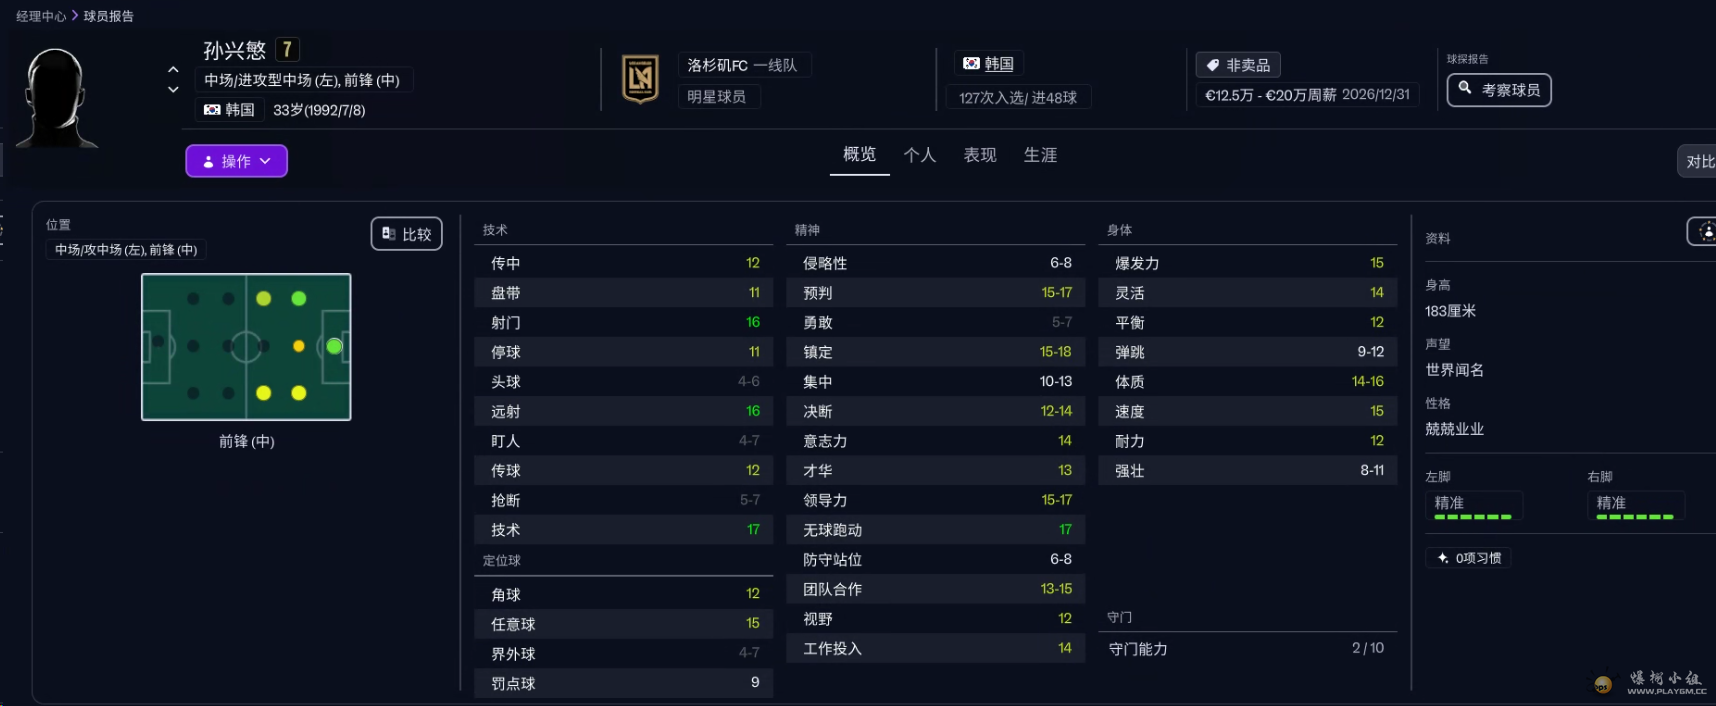
Task: Click the Korean flag beside 127次入选
Action: click(x=971, y=64)
